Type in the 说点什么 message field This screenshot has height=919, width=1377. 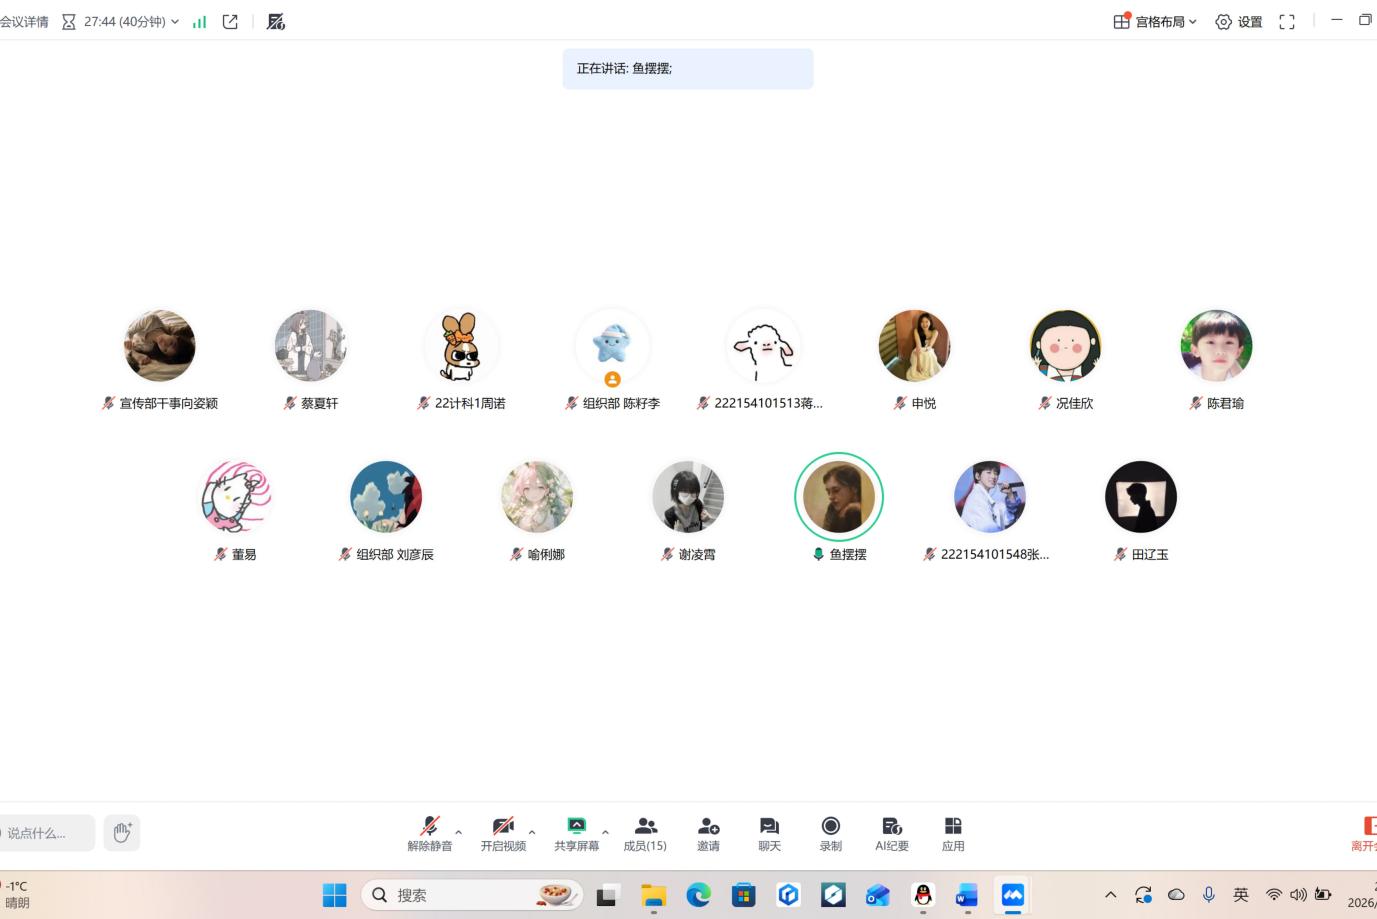pos(45,833)
